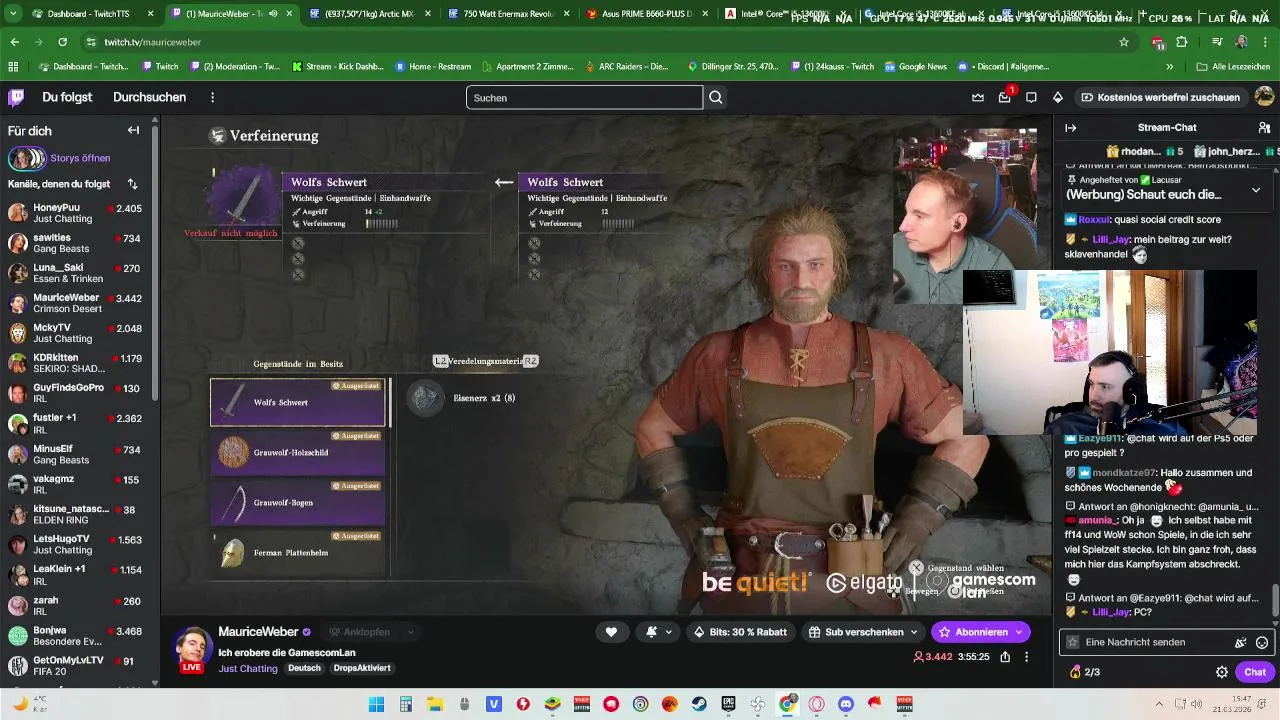Expand Sub verschenken dropdown
Viewport: 1280px width, 720px height.
(x=914, y=632)
